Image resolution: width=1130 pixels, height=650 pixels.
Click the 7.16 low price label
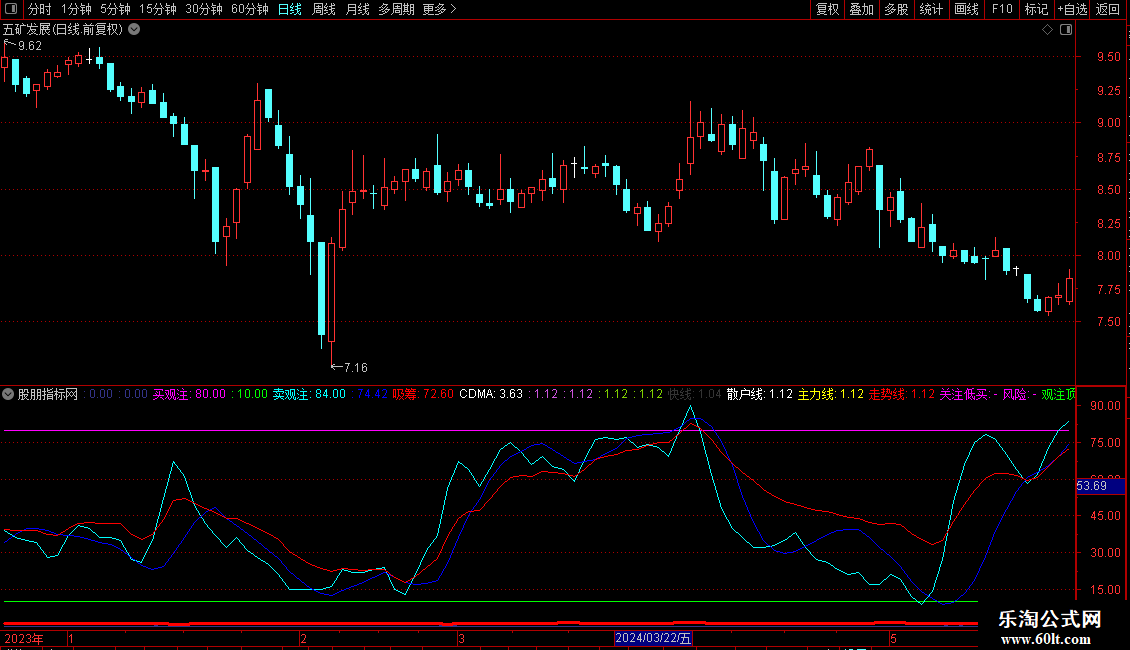click(x=355, y=368)
